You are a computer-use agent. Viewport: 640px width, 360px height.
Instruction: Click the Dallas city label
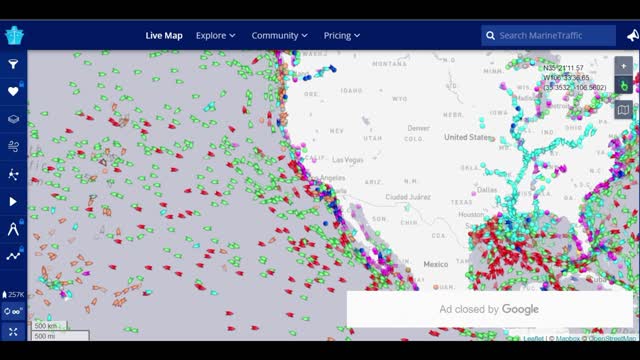pos(487,190)
